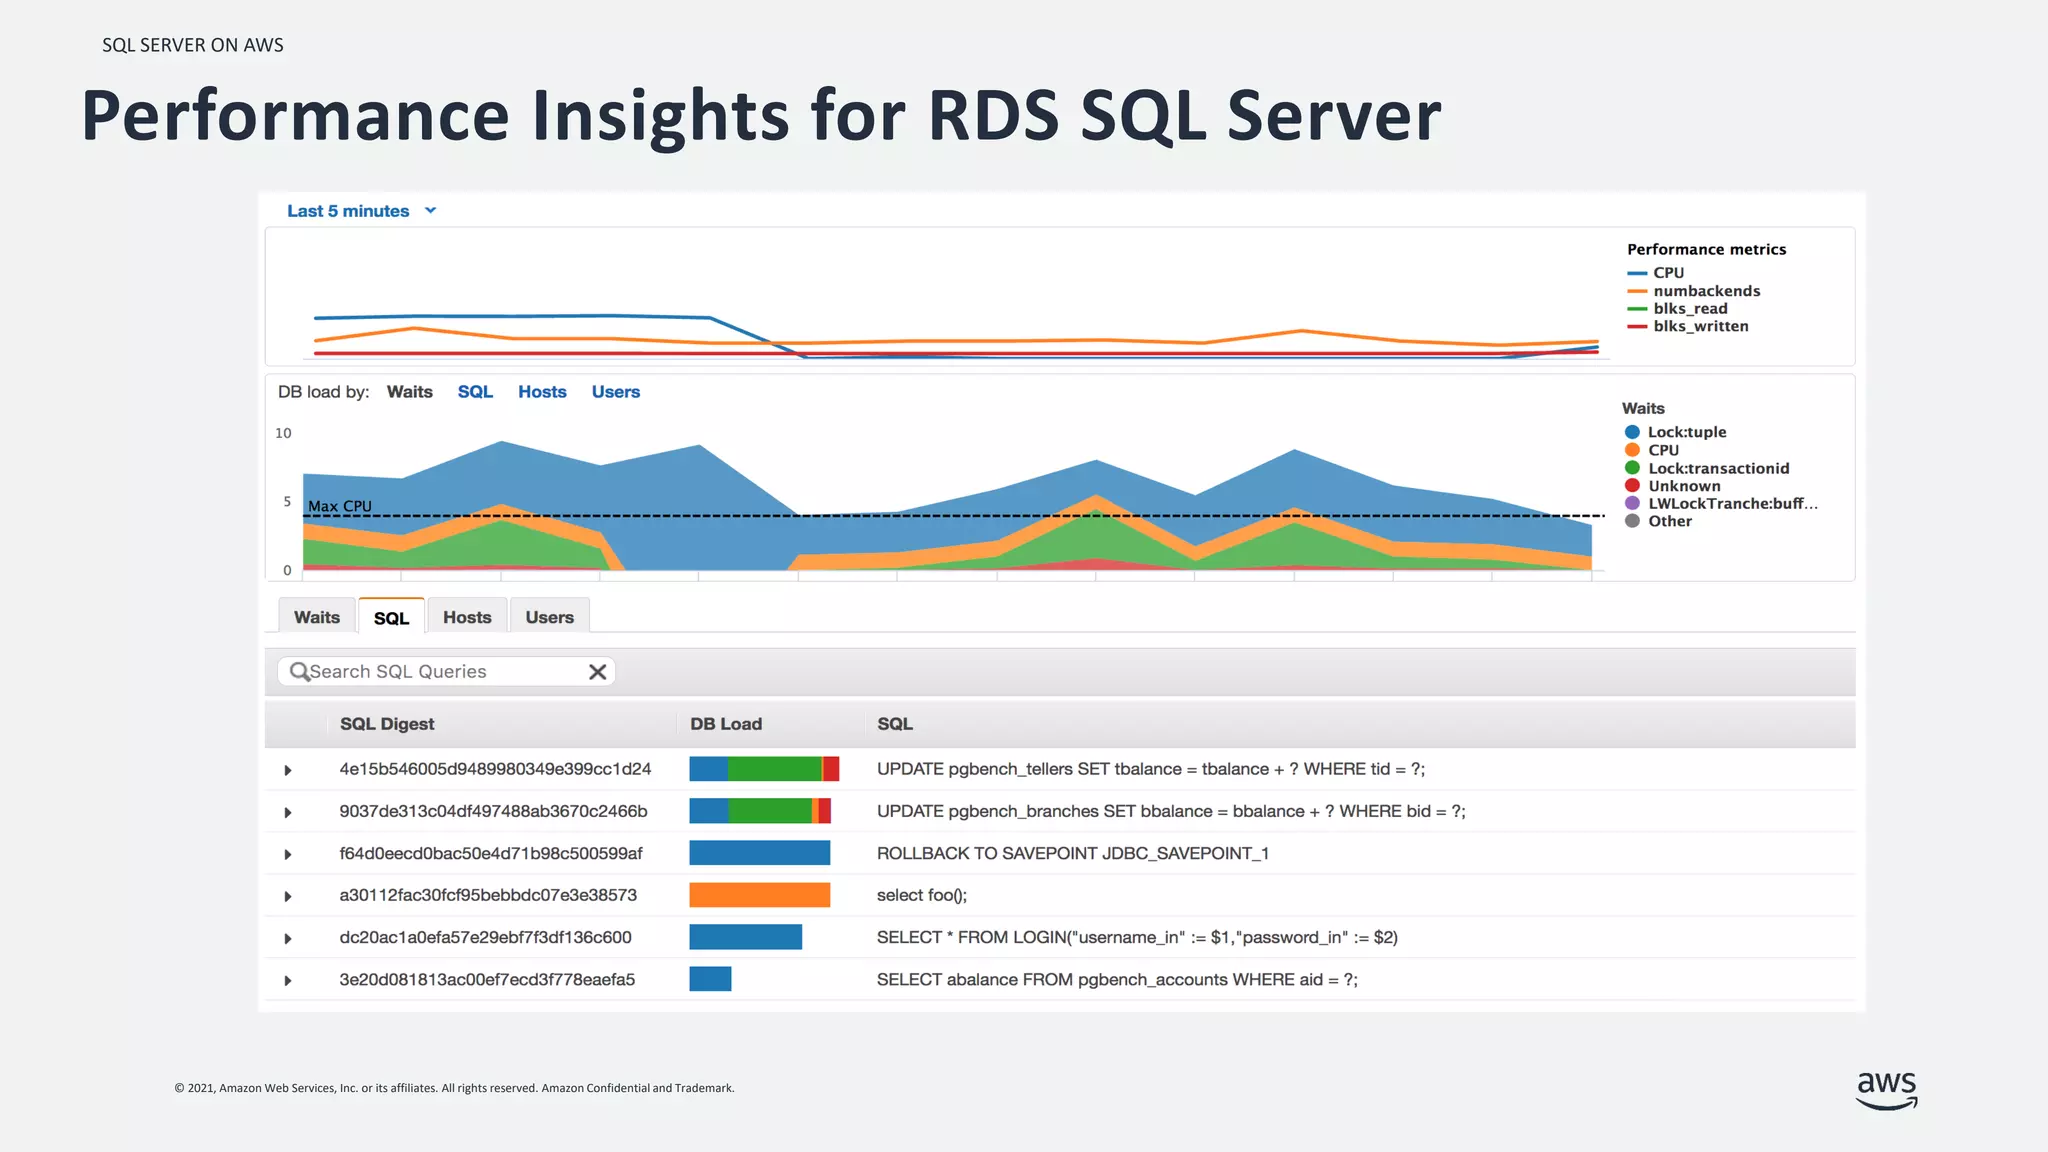Click the green Lock:transactionid legend dot
Image resolution: width=2048 pixels, height=1152 pixels.
1632,468
